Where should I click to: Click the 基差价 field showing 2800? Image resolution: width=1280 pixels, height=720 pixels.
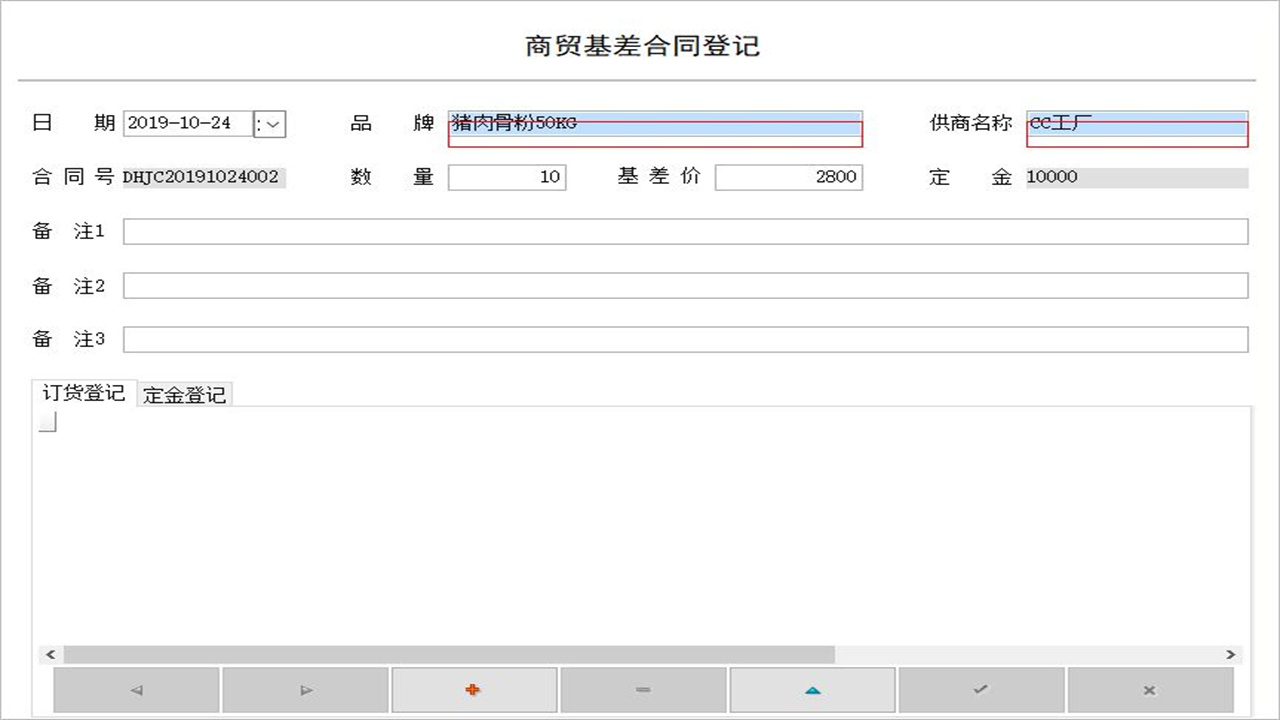(789, 177)
